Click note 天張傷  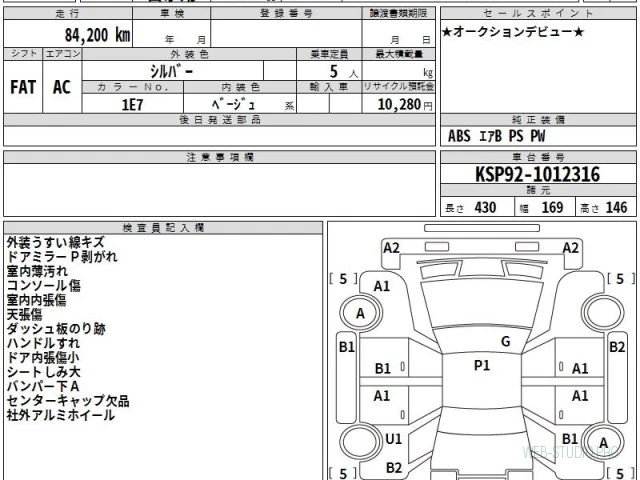(x=24, y=314)
